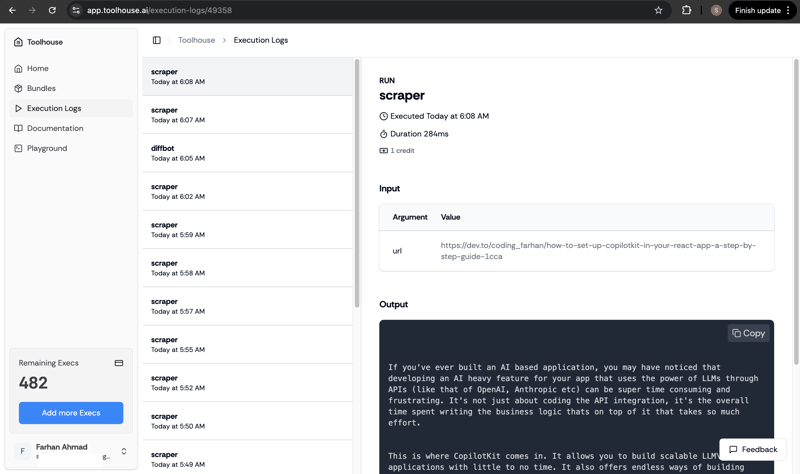Click the browser forward arrow
This screenshot has width=800, height=474.
point(32,10)
